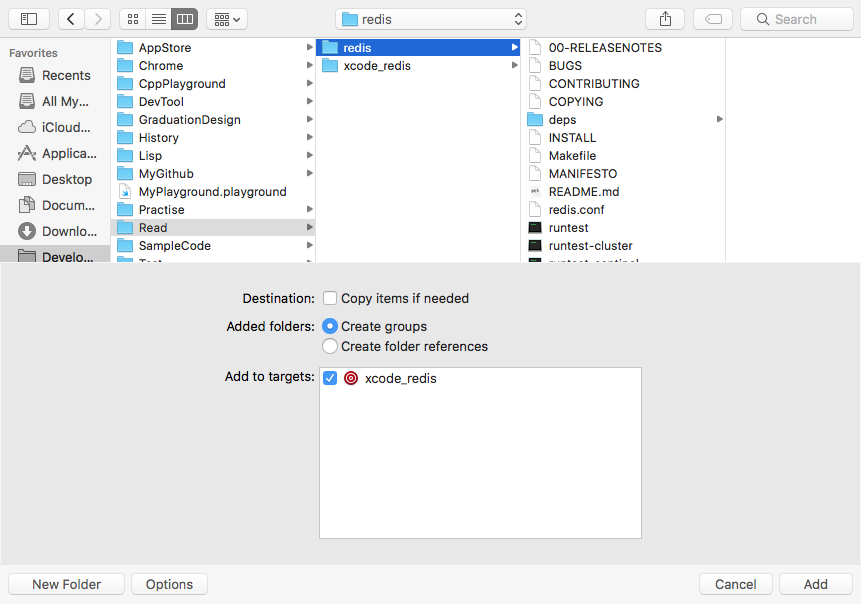Select Create folder references
Screen dimensions: 861x604
pyautogui.click(x=330, y=347)
